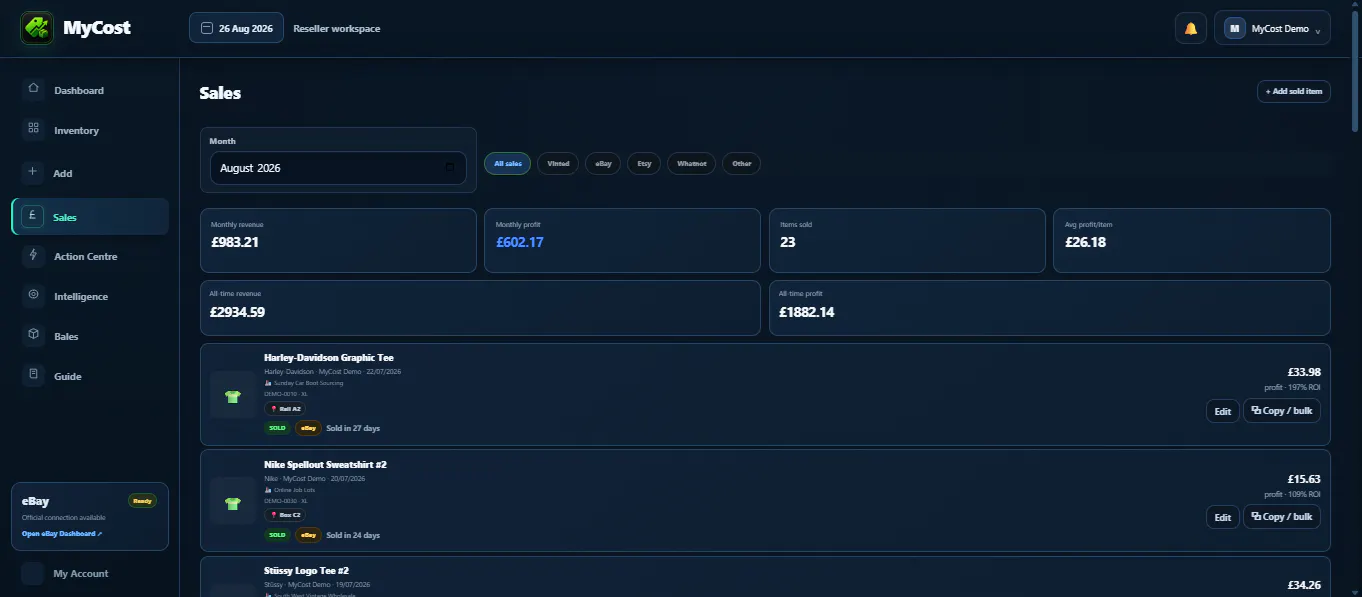Viewport: 1362px width, 597px height.
Task: Open the August 2026 month field
Action: tap(338, 168)
